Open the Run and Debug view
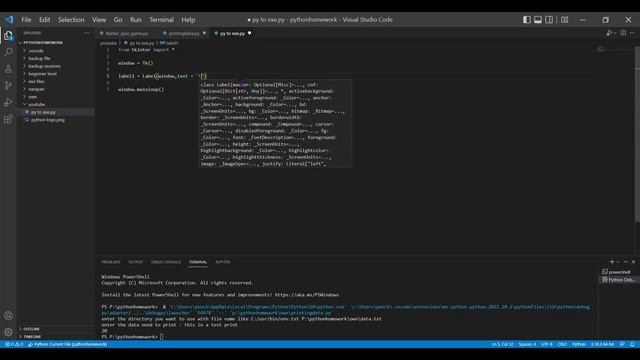The height and width of the screenshot is (360, 640). (8, 102)
